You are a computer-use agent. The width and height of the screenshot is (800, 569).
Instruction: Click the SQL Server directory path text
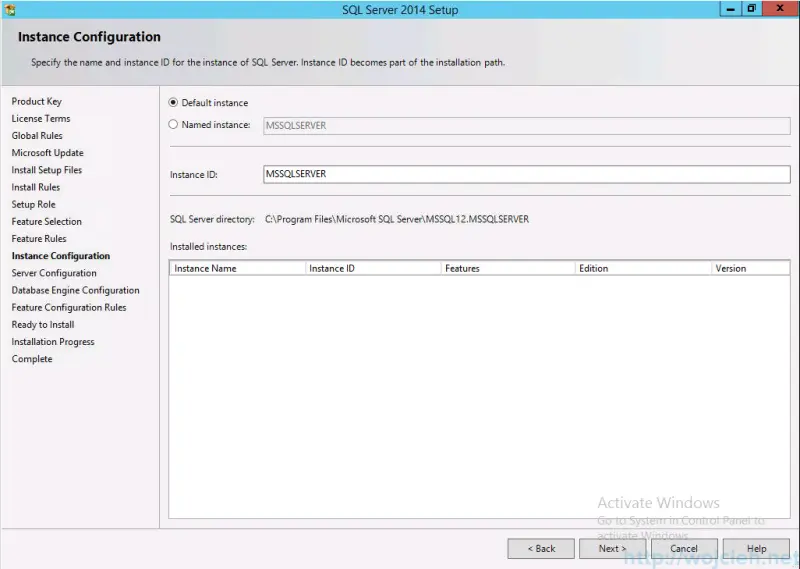pyautogui.click(x=397, y=219)
